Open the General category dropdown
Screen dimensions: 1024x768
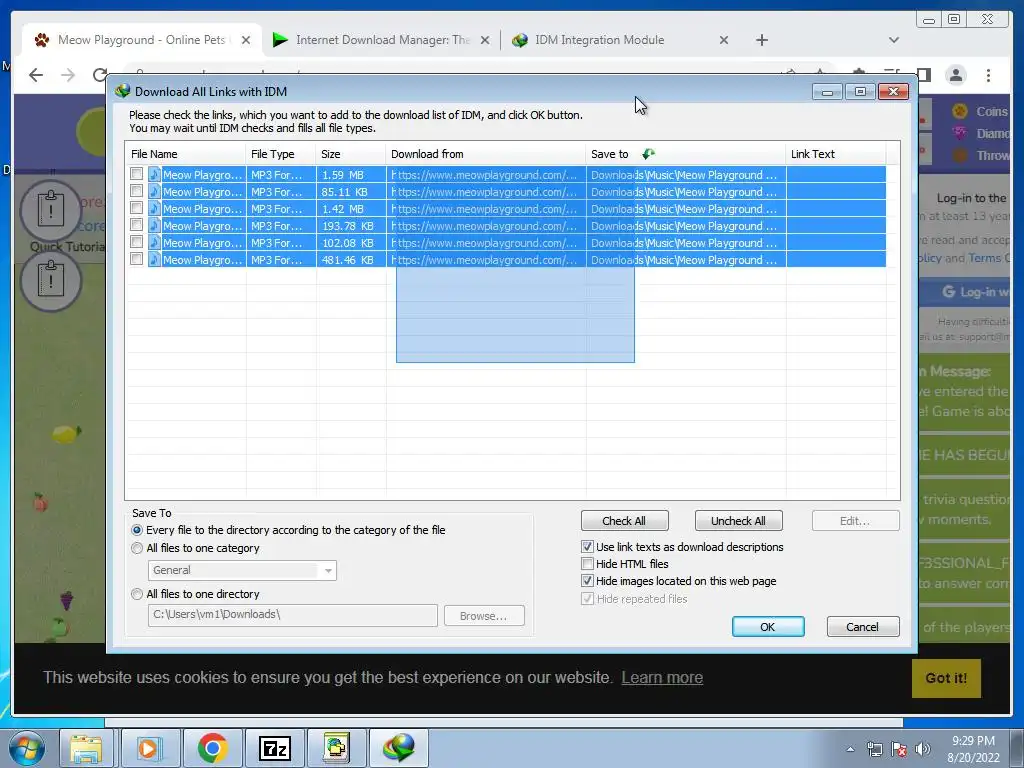[242, 570]
